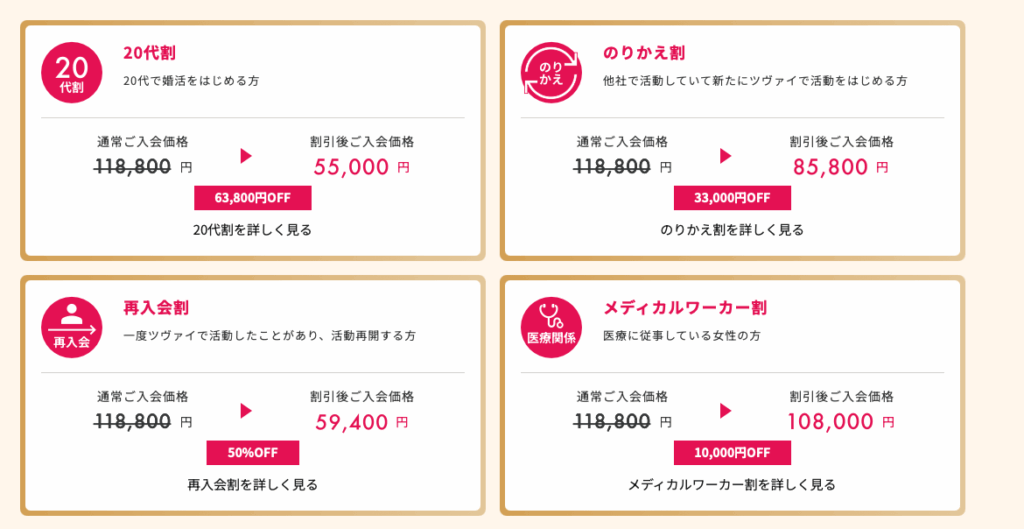Click the discounted price 59,400 円
Image resolution: width=1024 pixels, height=529 pixels.
(x=361, y=422)
